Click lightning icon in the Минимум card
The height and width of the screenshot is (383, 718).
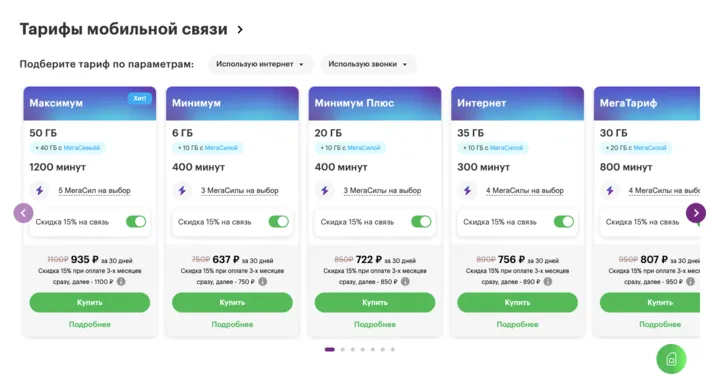[x=182, y=191]
